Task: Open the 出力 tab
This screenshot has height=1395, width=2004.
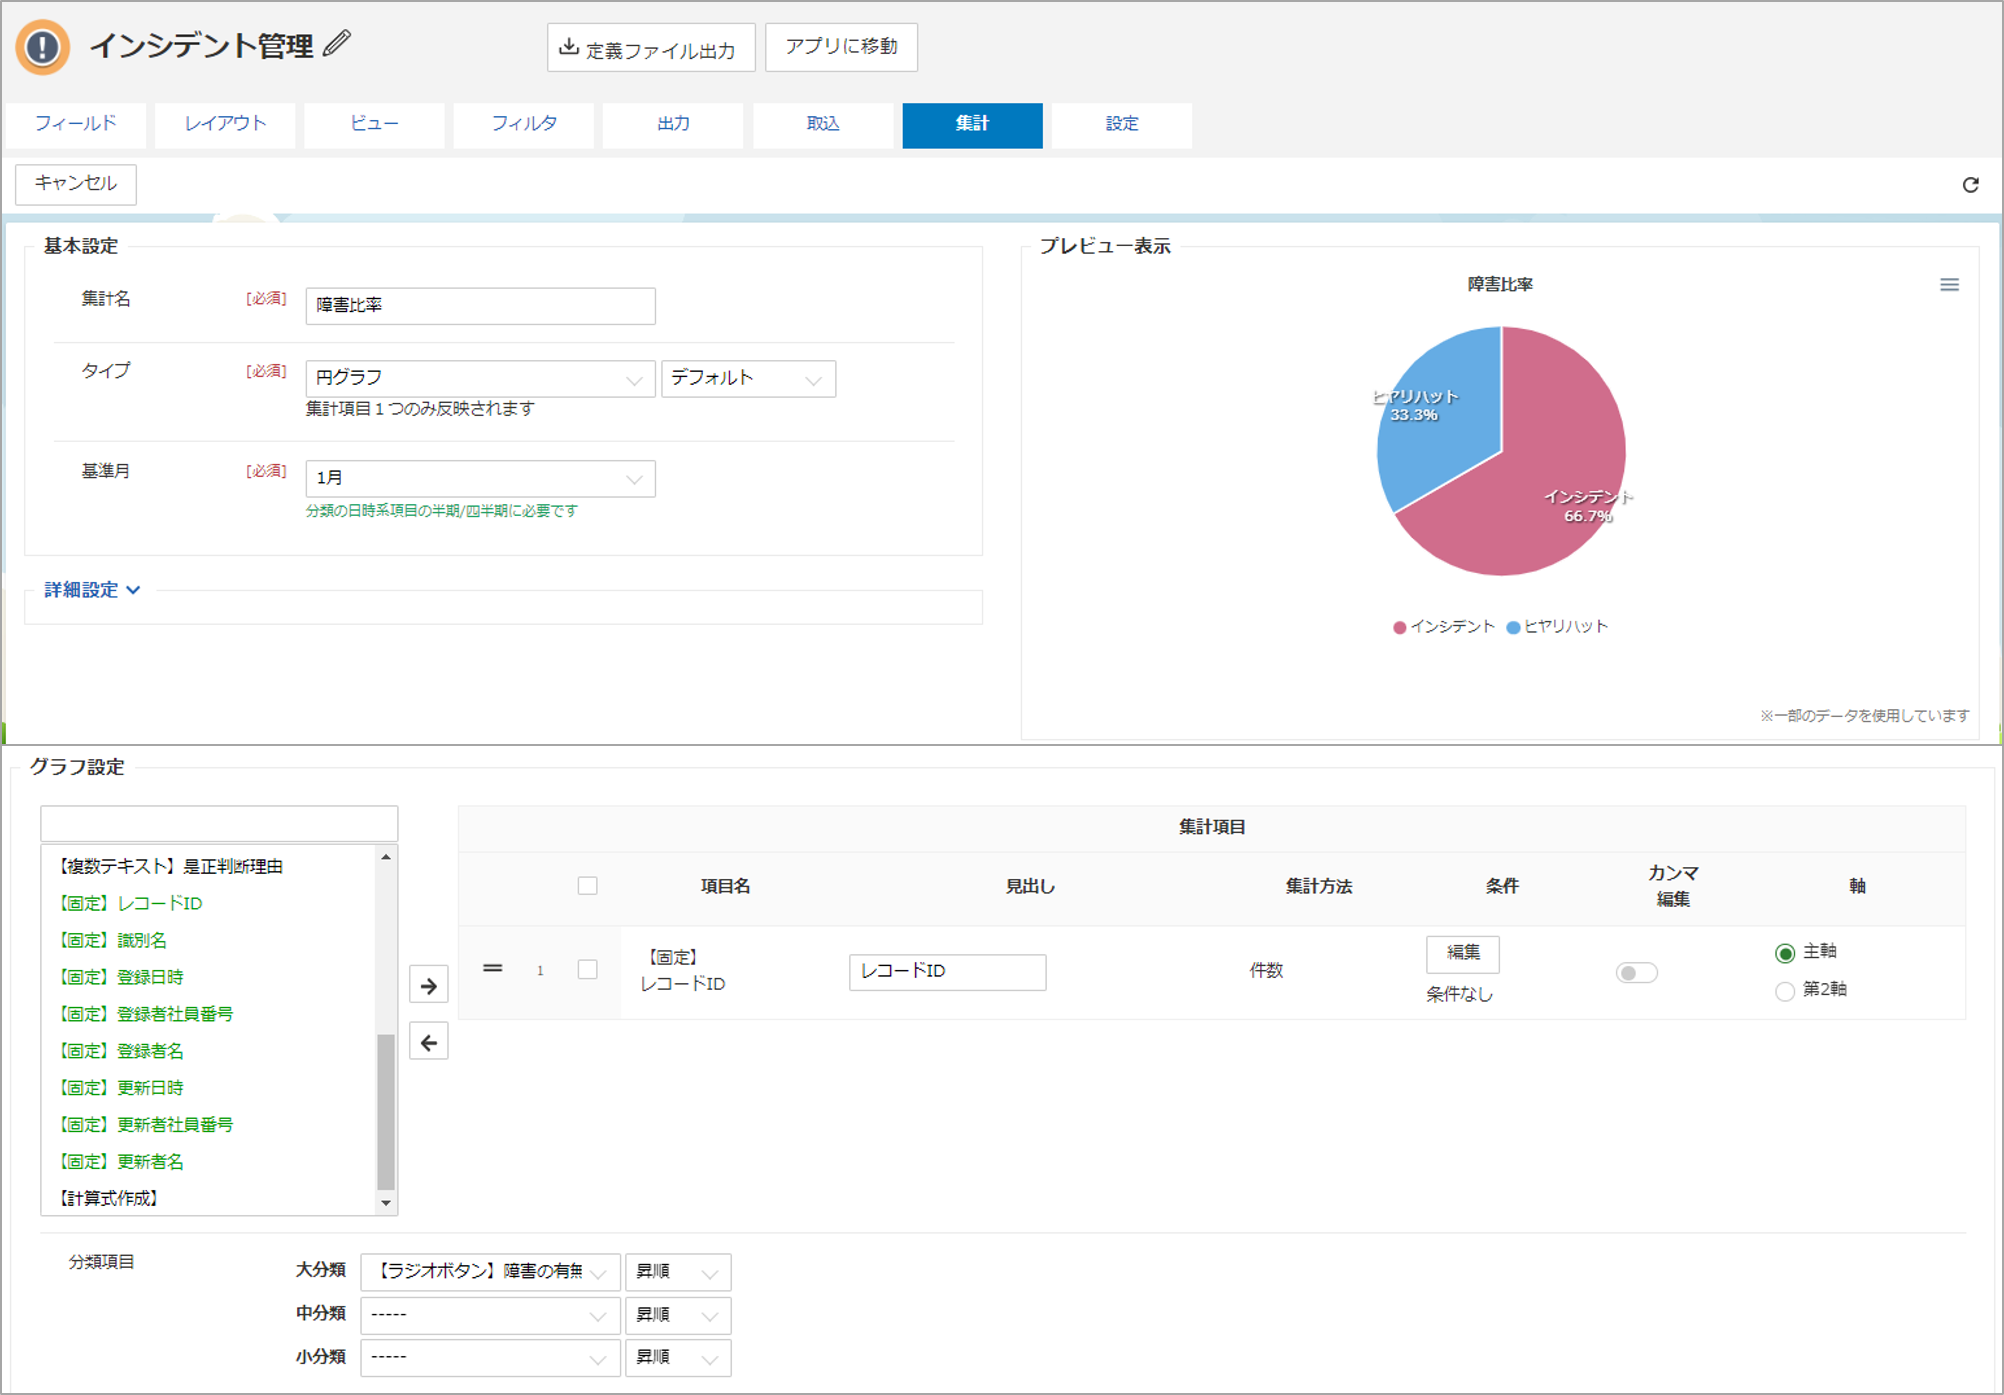Action: [673, 124]
